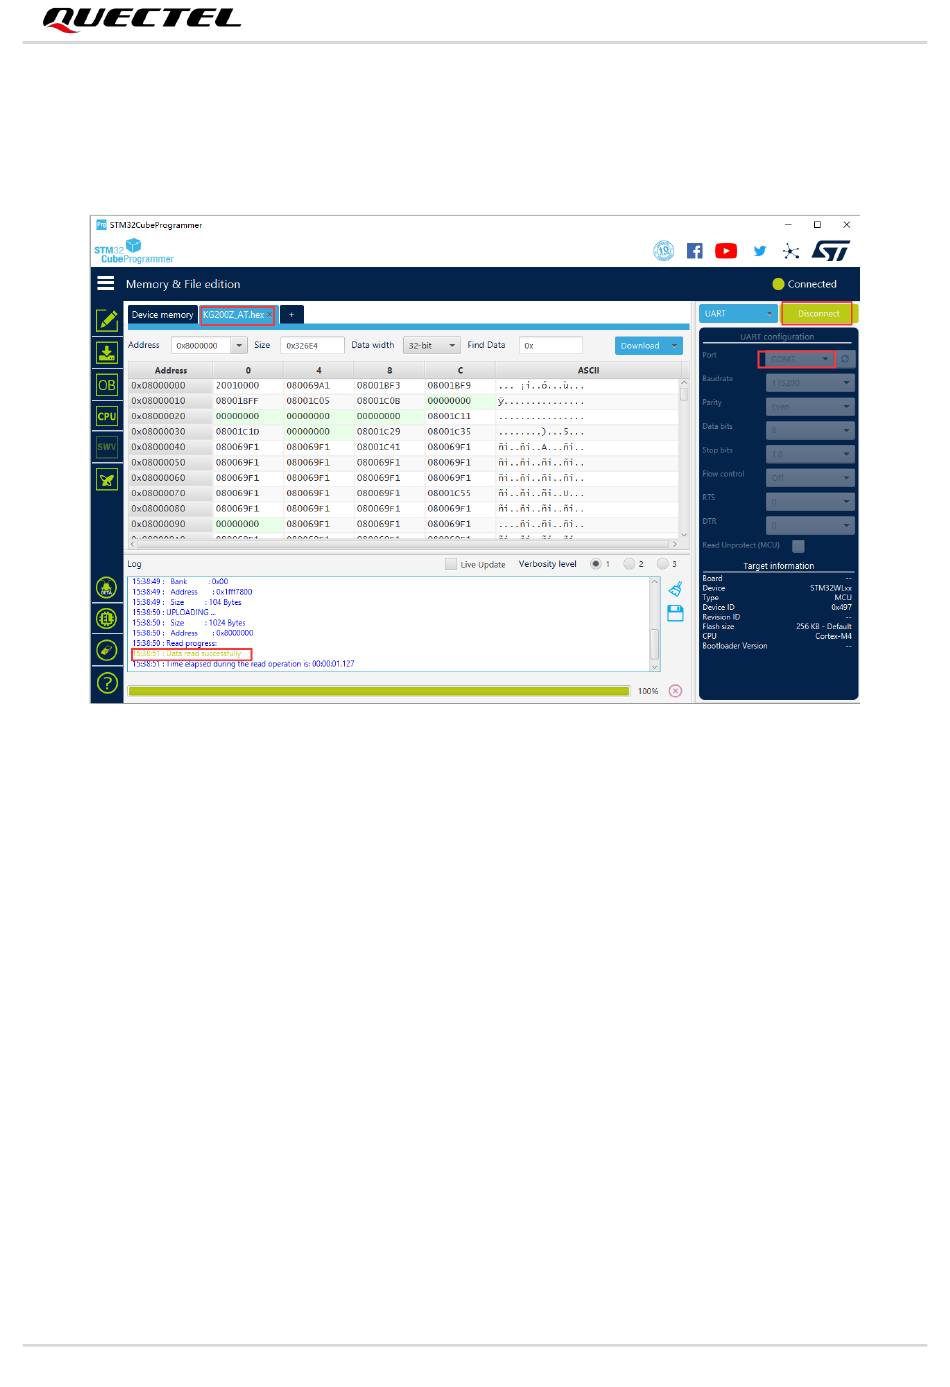
Task: Open the Flow control dropdown
Action: point(810,478)
